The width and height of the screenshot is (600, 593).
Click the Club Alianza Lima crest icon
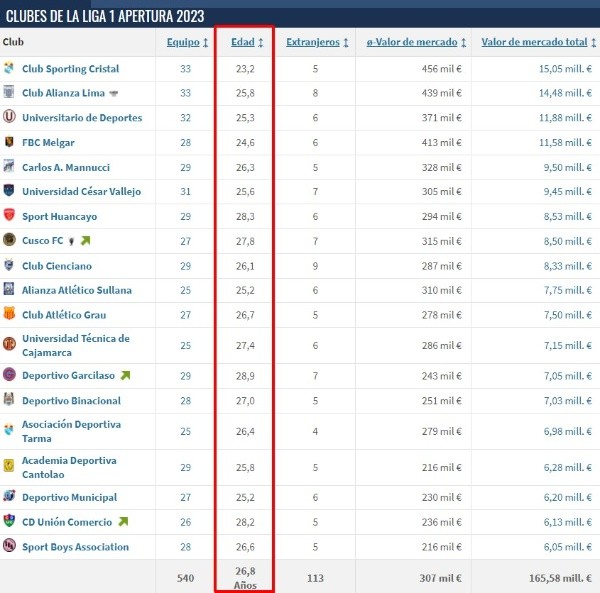pos(9,93)
